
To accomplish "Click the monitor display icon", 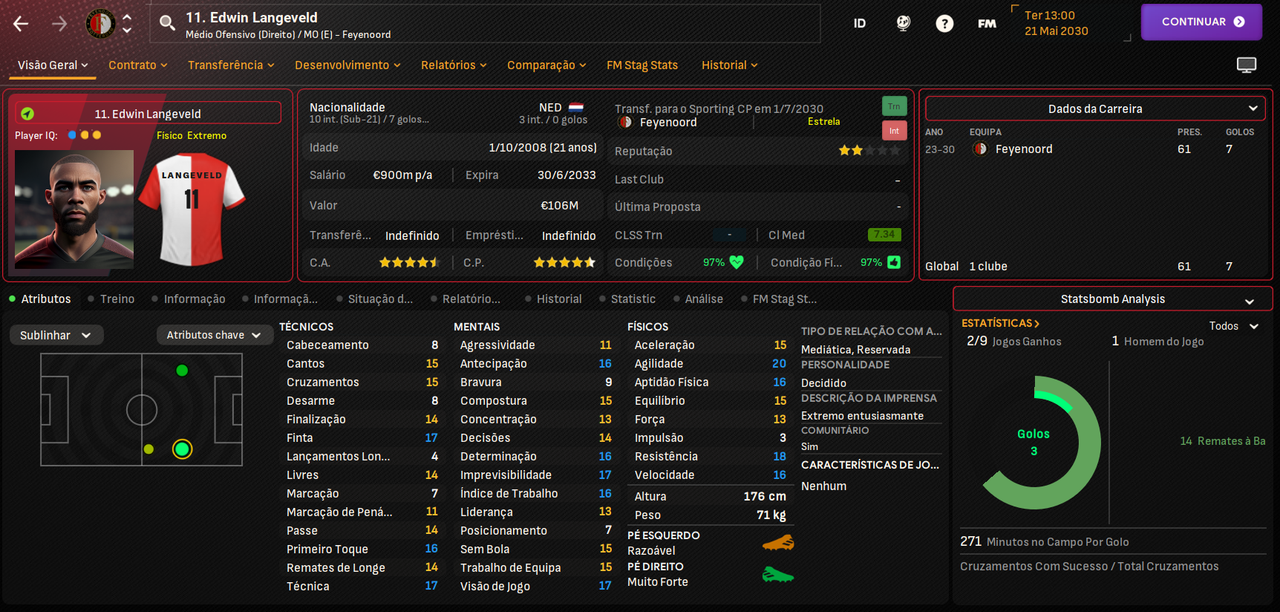I will click(x=1246, y=65).
